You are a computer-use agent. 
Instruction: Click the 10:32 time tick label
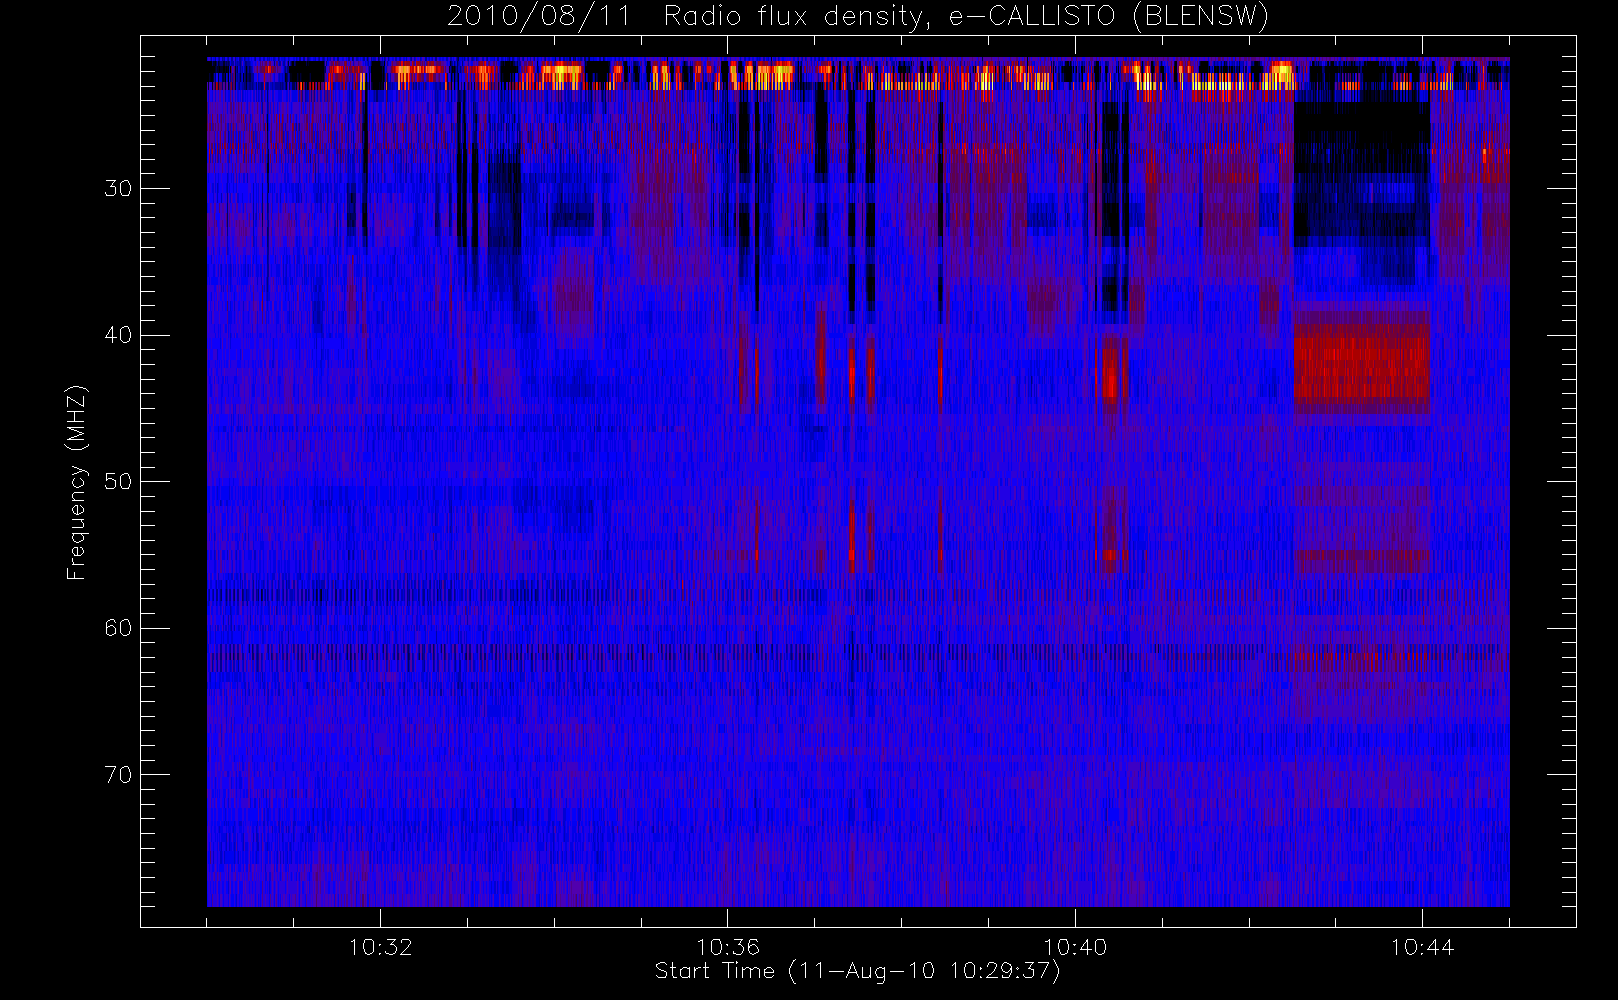(380, 947)
